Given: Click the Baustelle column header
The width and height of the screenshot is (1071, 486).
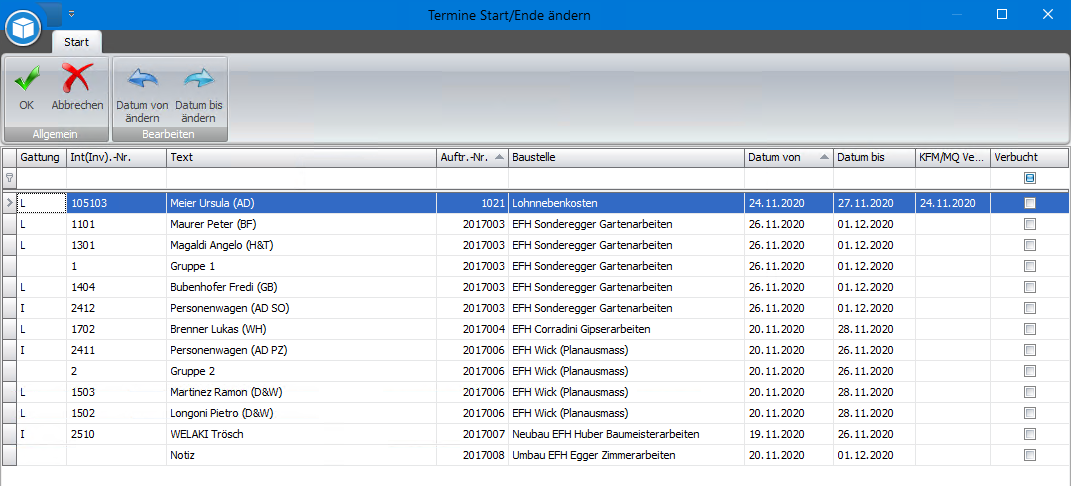Looking at the screenshot, I should [626, 157].
